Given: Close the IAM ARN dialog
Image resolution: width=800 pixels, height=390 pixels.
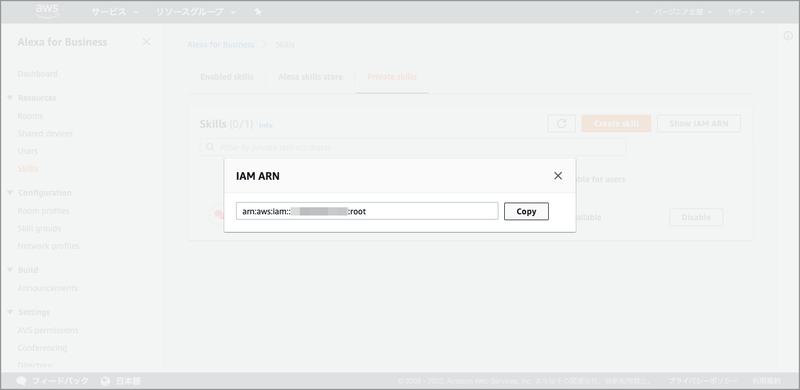Looking at the screenshot, I should [558, 176].
